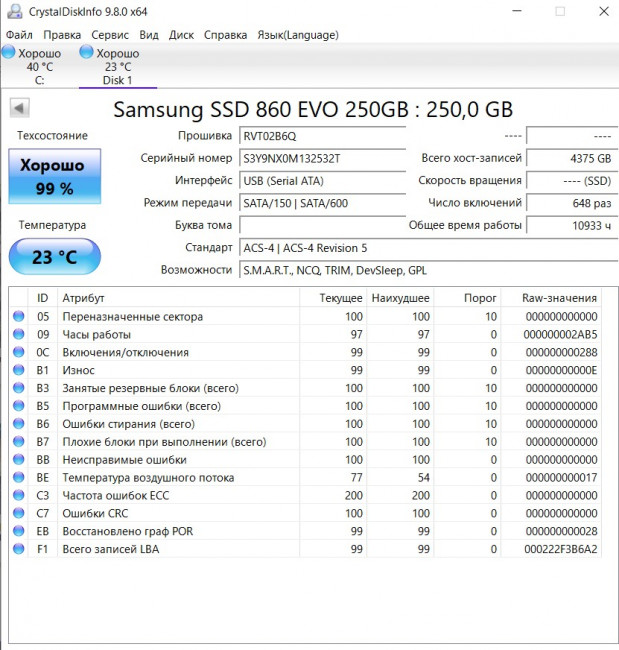619x650 pixels.
Task: Click the power on count value 648 раз
Action: click(572, 203)
